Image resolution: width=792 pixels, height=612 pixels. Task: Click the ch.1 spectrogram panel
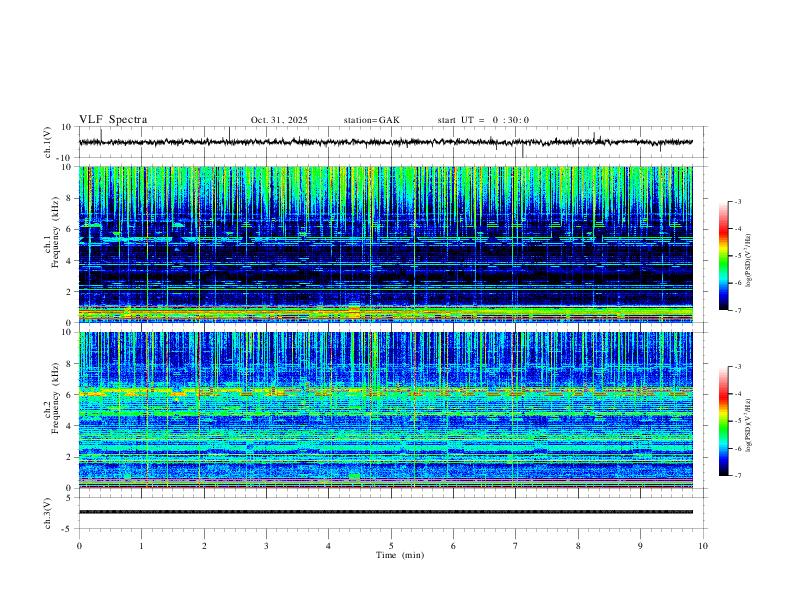(386, 244)
